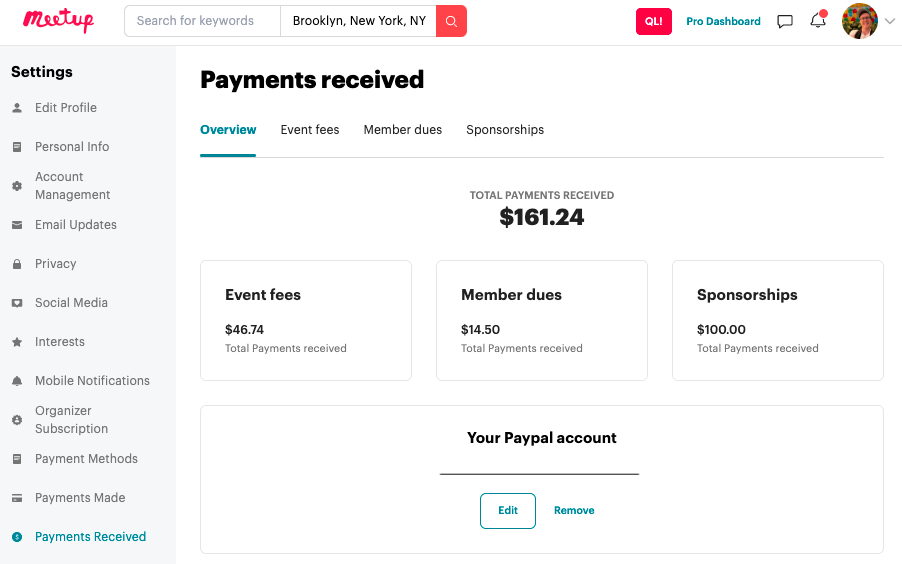Click the Edit Profile person icon
The image size is (902, 564).
point(17,108)
